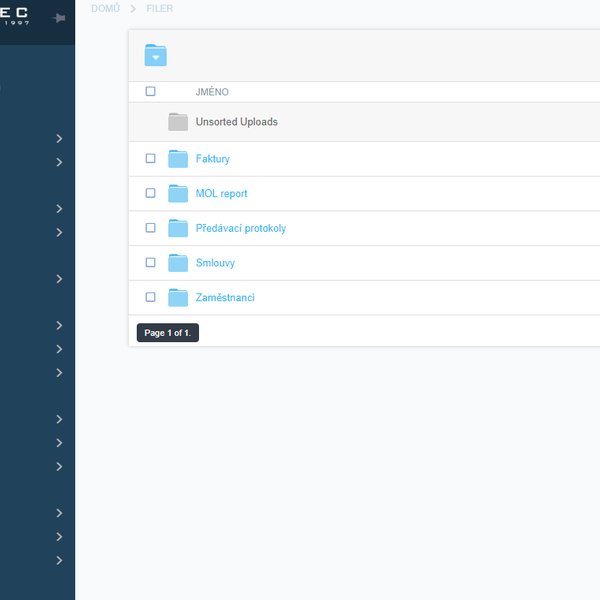Screen dimensions: 600x600
Task: Expand the first sidebar chevron item
Action: pos(60,139)
